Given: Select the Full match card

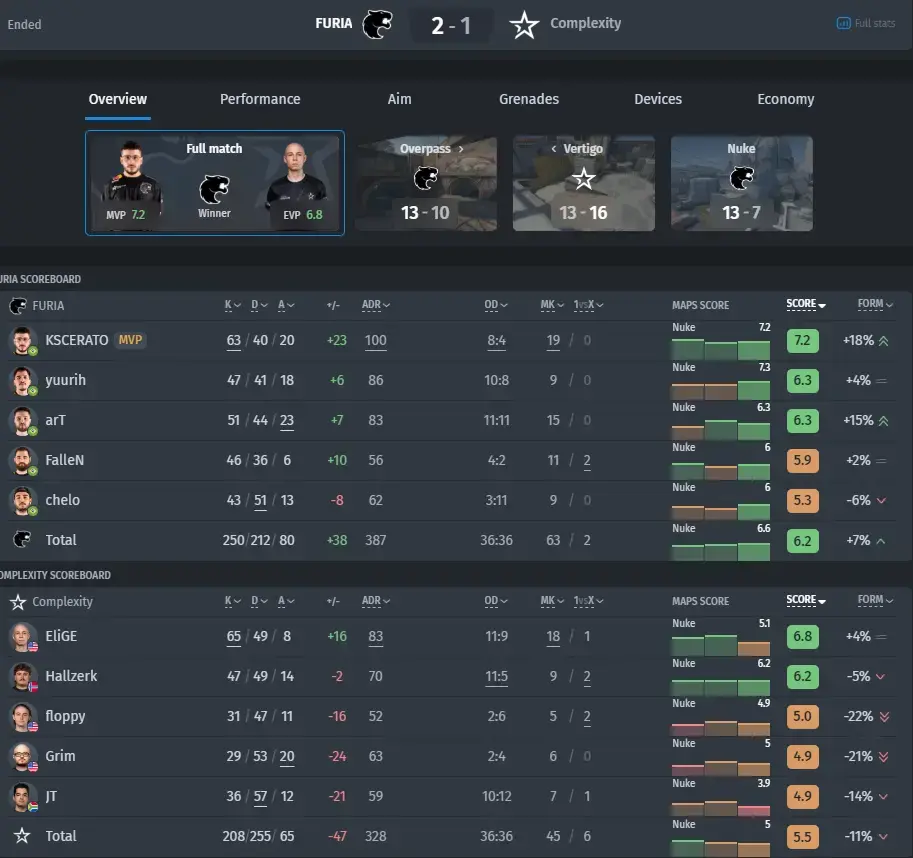Looking at the screenshot, I should 215,183.
